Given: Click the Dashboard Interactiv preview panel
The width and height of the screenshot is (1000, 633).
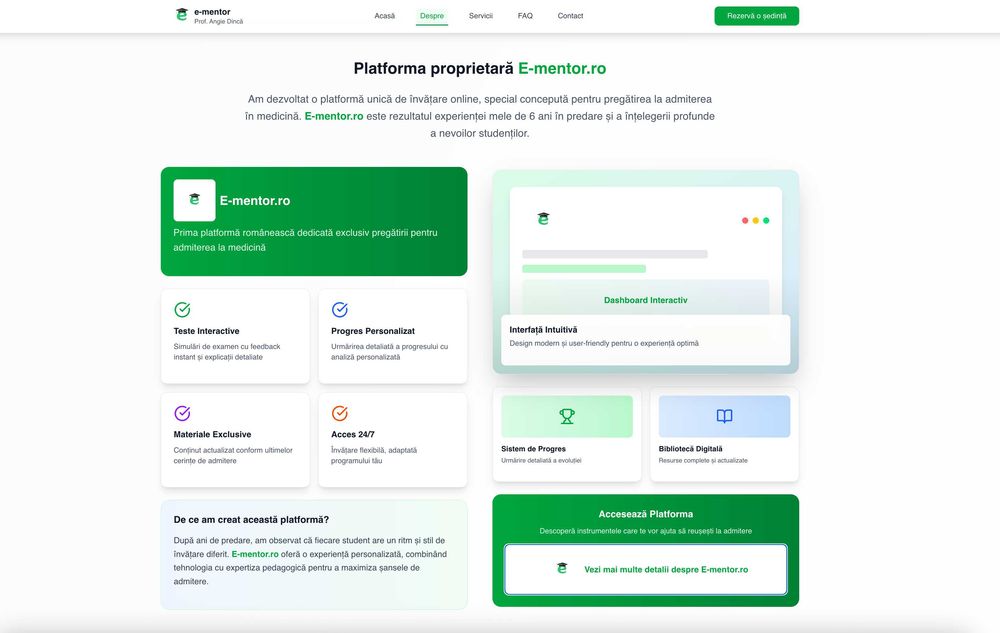Looking at the screenshot, I should click(x=645, y=299).
